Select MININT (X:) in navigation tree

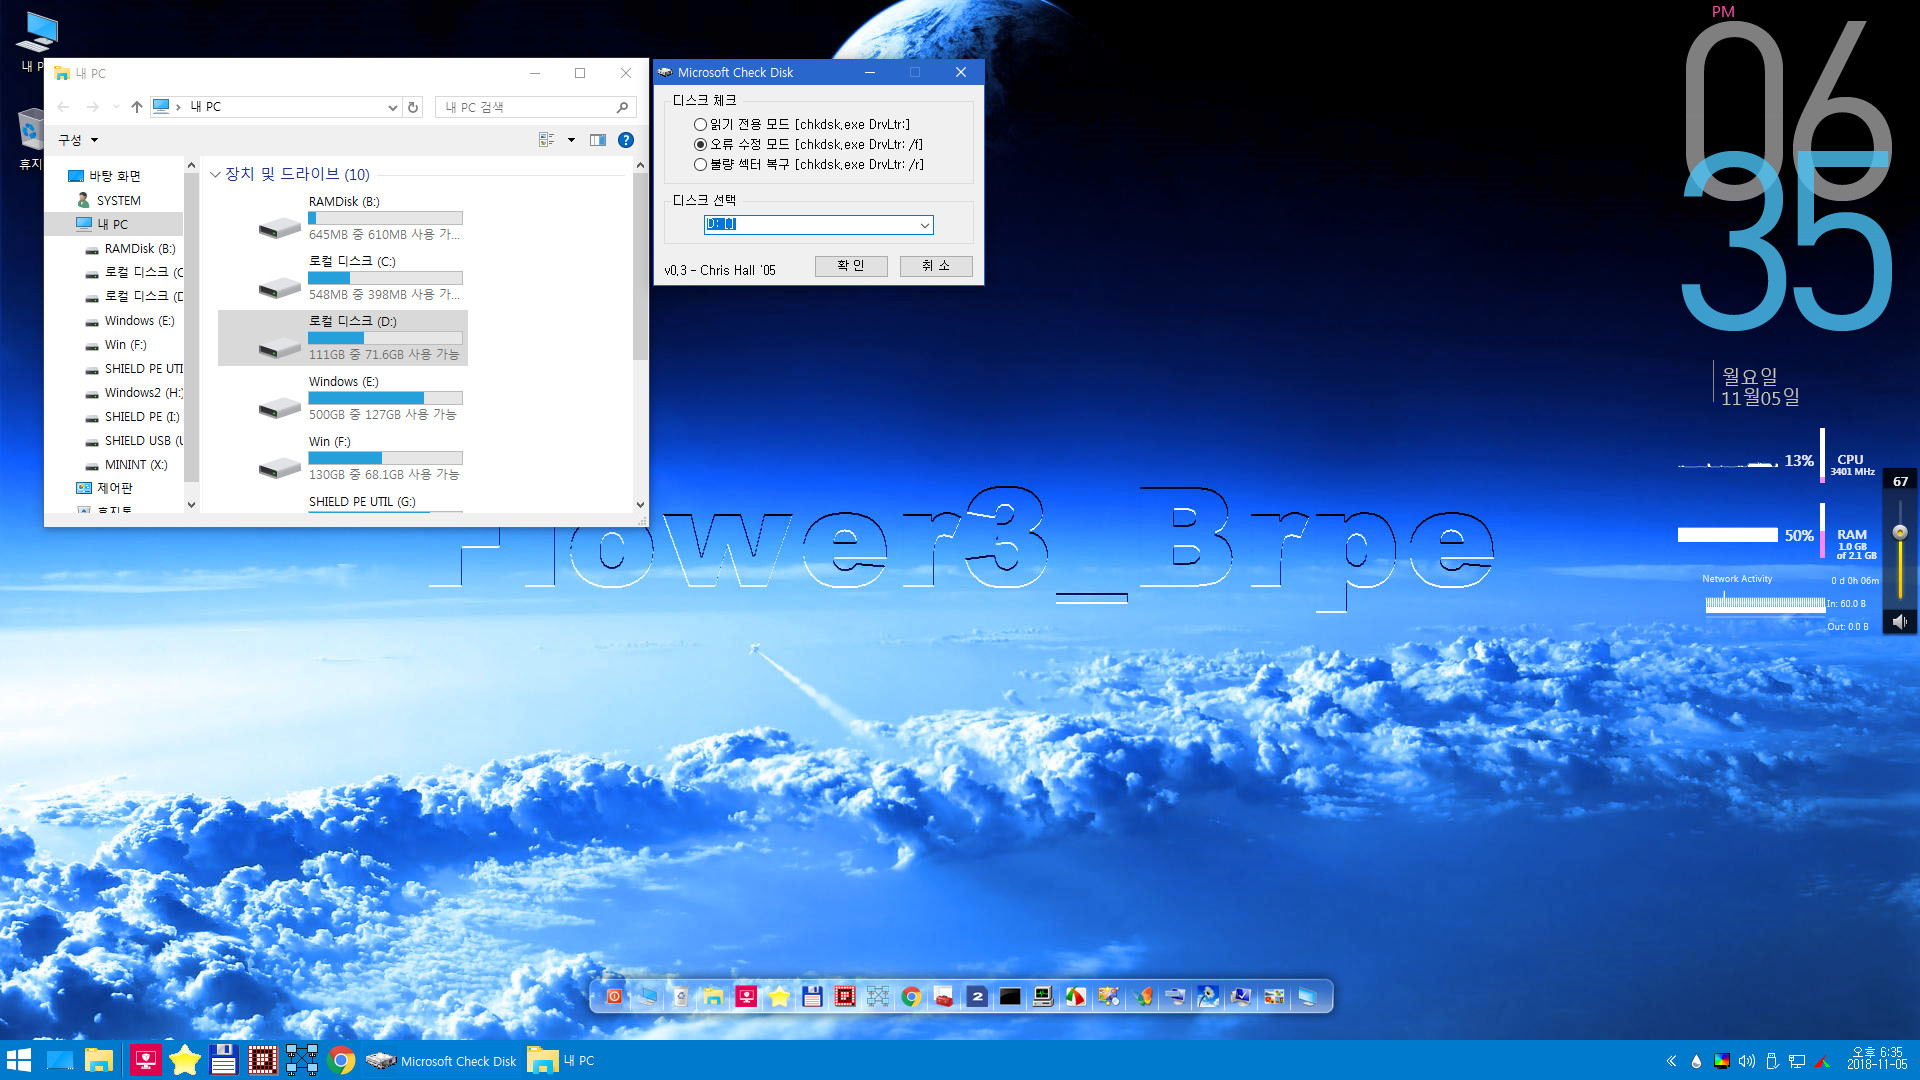136,465
